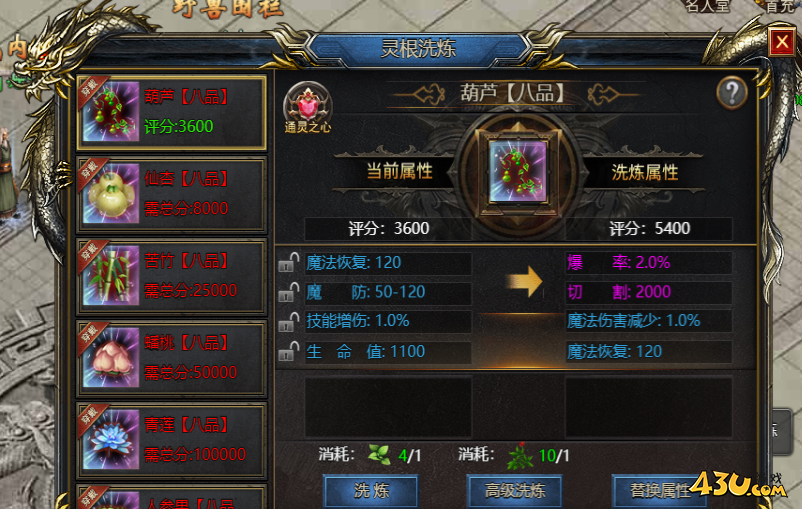Close the 灵根洗炼 window

(782, 41)
